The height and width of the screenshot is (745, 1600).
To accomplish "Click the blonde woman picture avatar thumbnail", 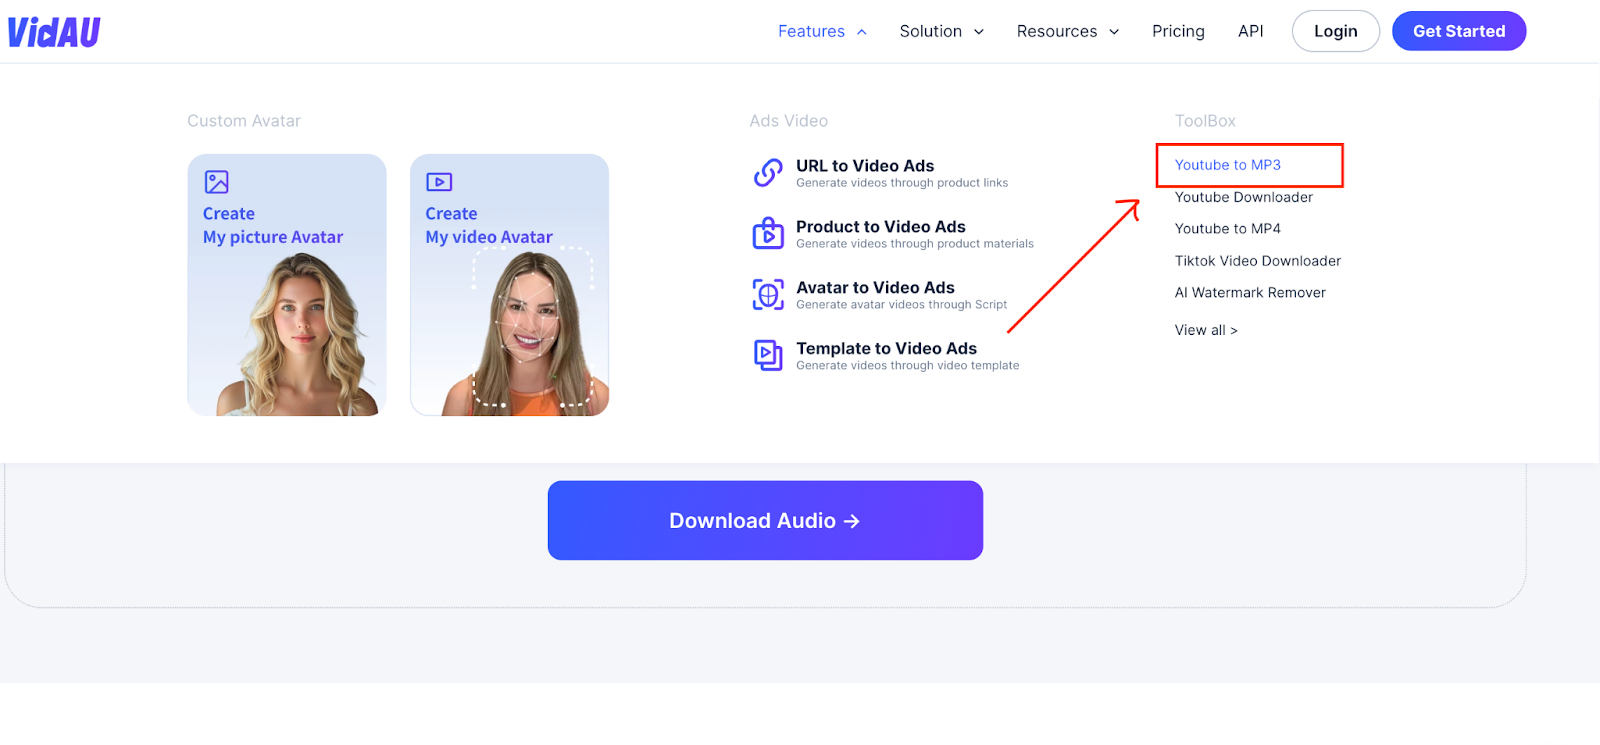I will (x=296, y=335).
